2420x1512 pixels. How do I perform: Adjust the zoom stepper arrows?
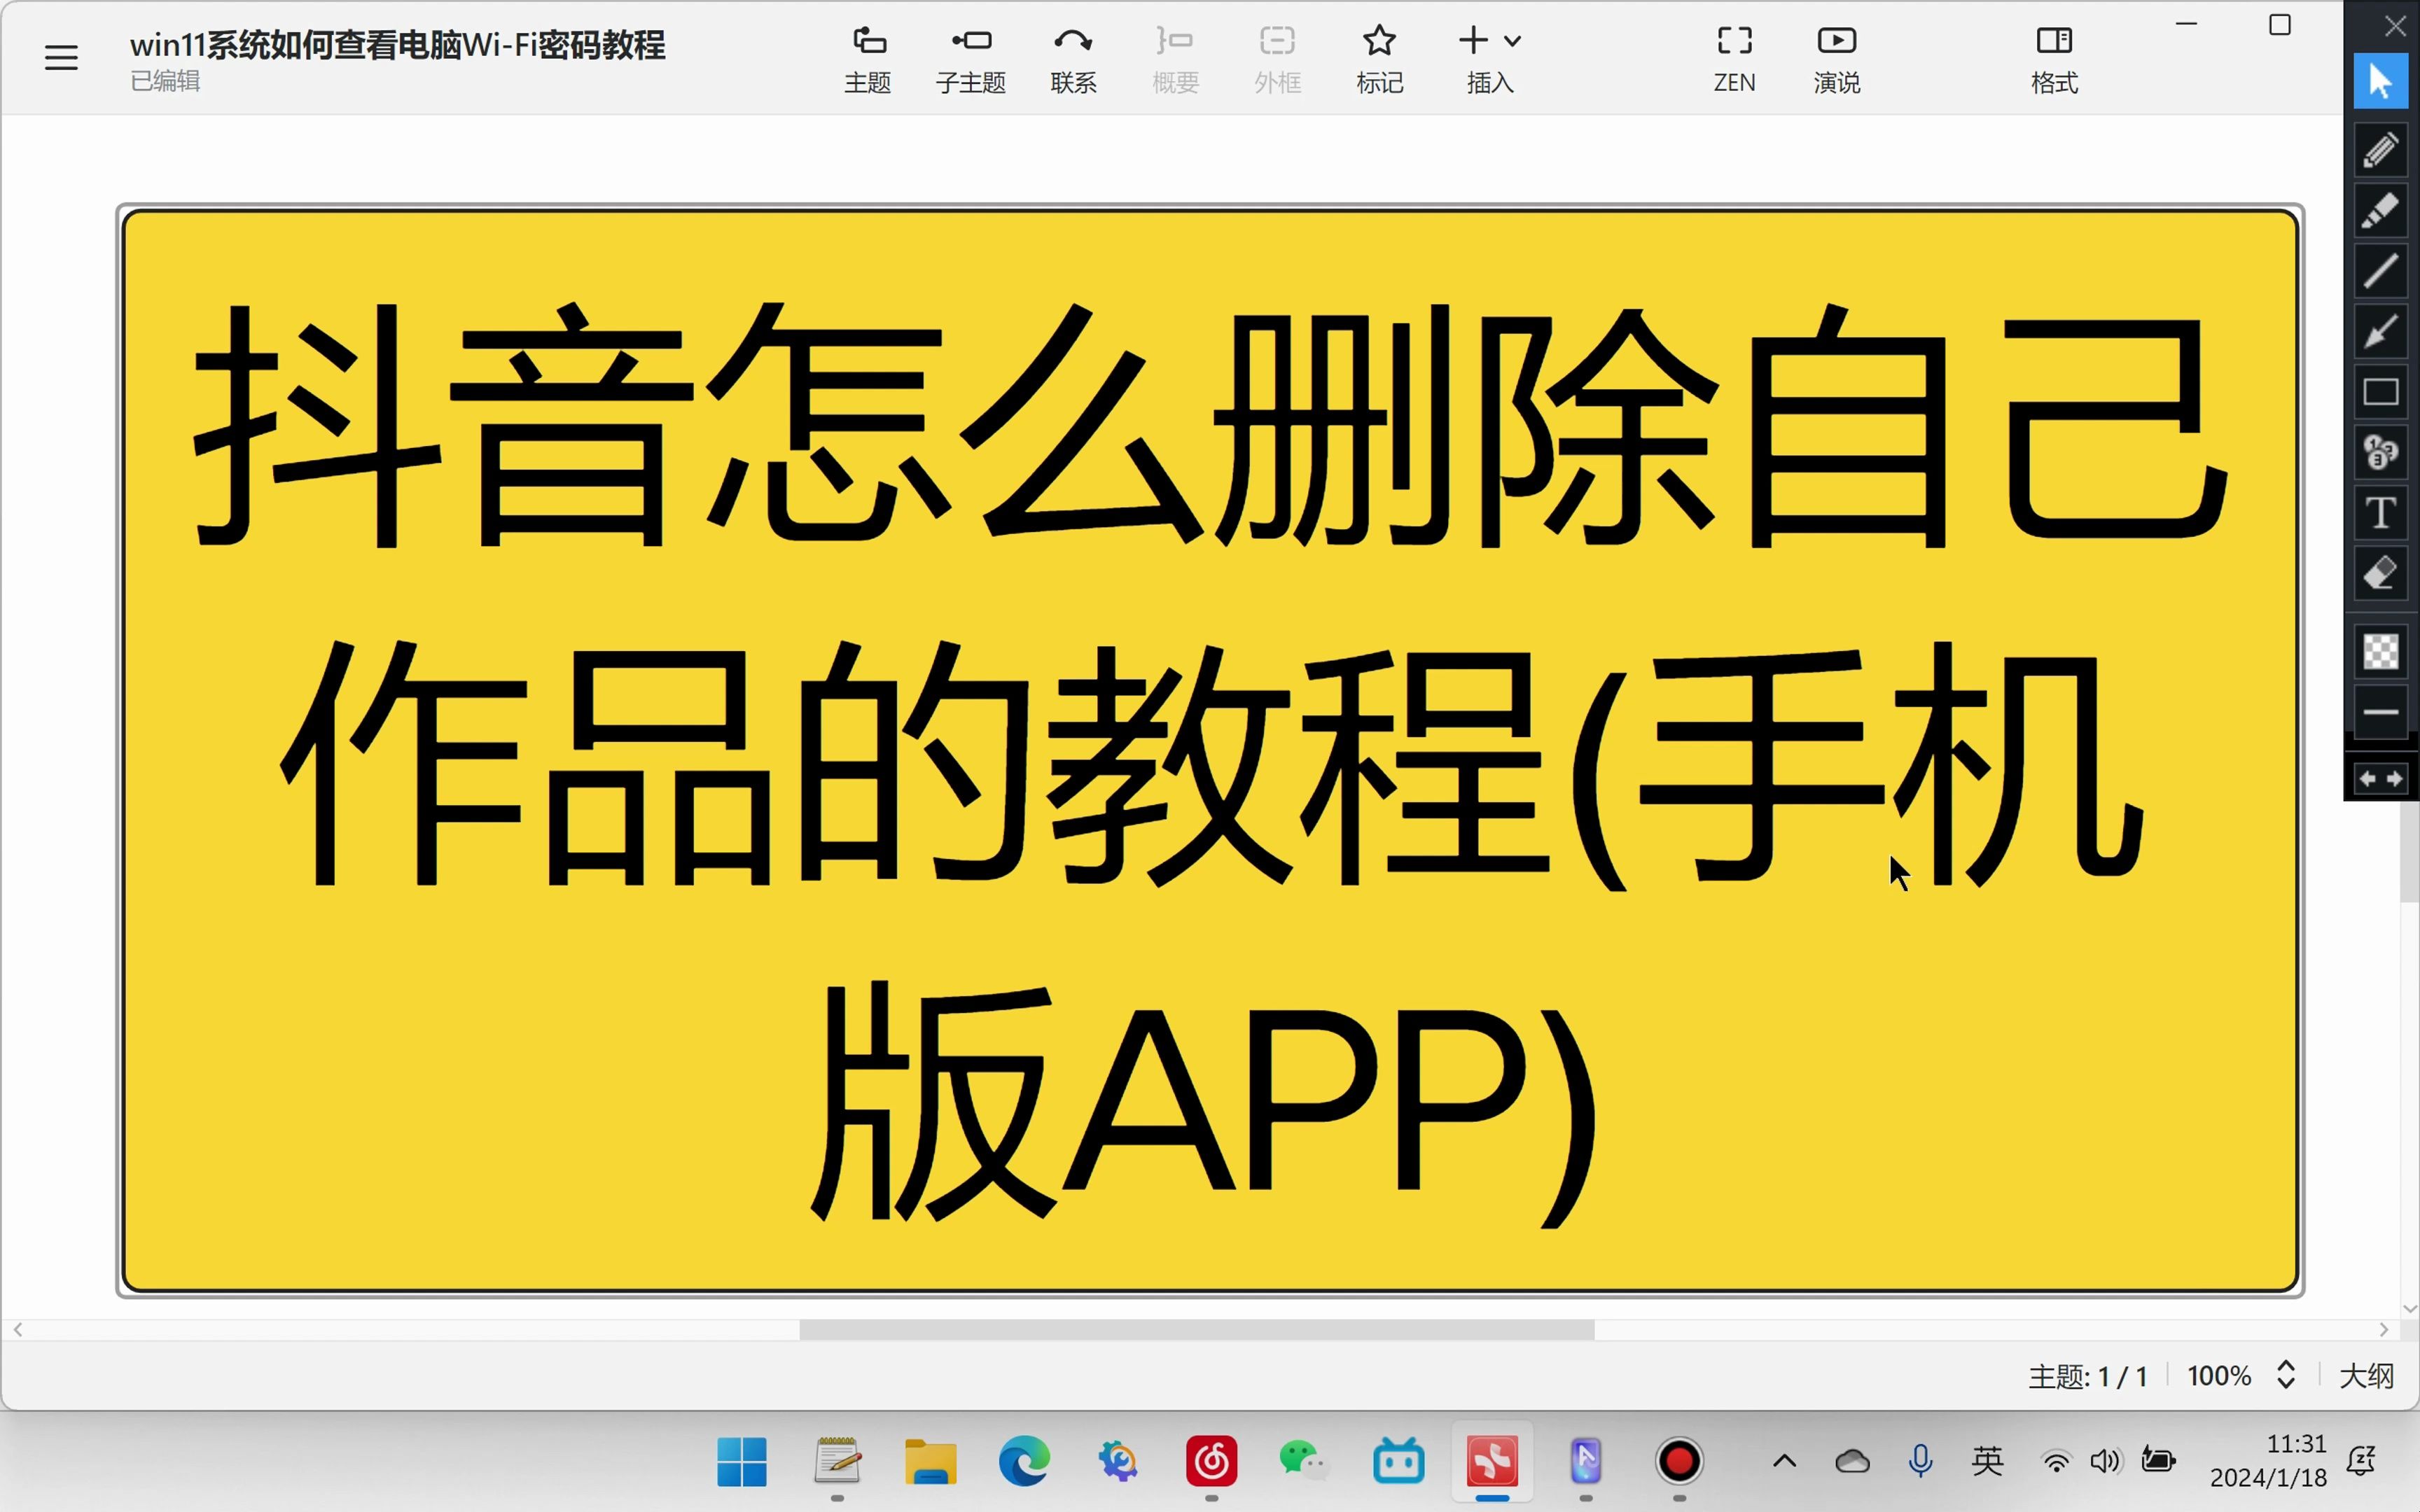point(2286,1375)
